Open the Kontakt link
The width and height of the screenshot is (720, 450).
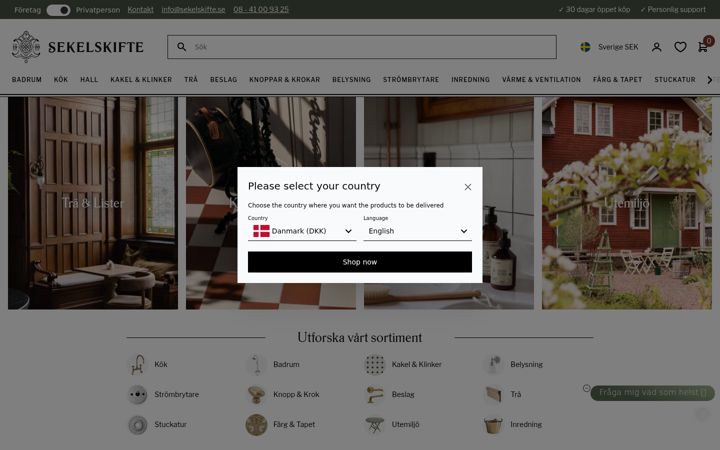point(141,10)
